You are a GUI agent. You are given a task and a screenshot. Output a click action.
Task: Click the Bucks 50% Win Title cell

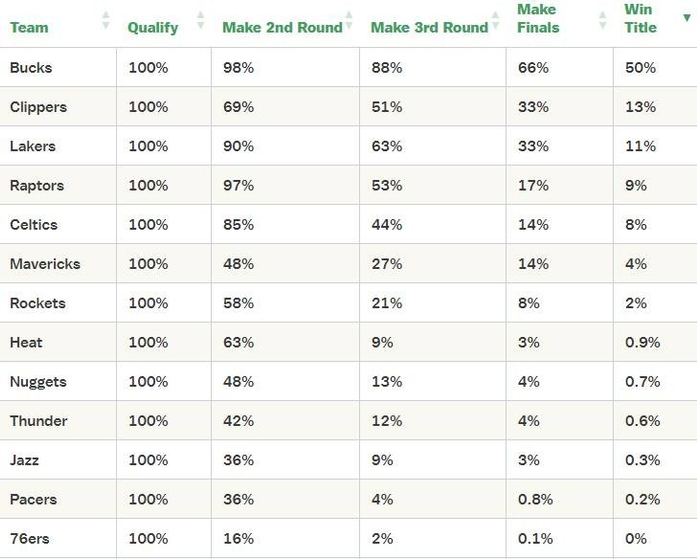point(640,68)
